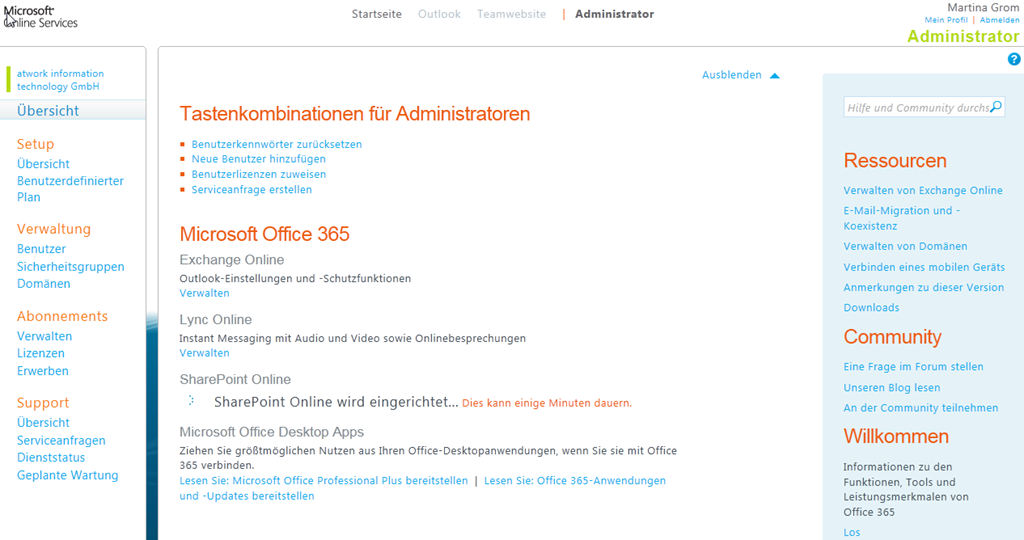Open Sicherheitsgruppen in sidebar
The width and height of the screenshot is (1024, 540).
(71, 266)
